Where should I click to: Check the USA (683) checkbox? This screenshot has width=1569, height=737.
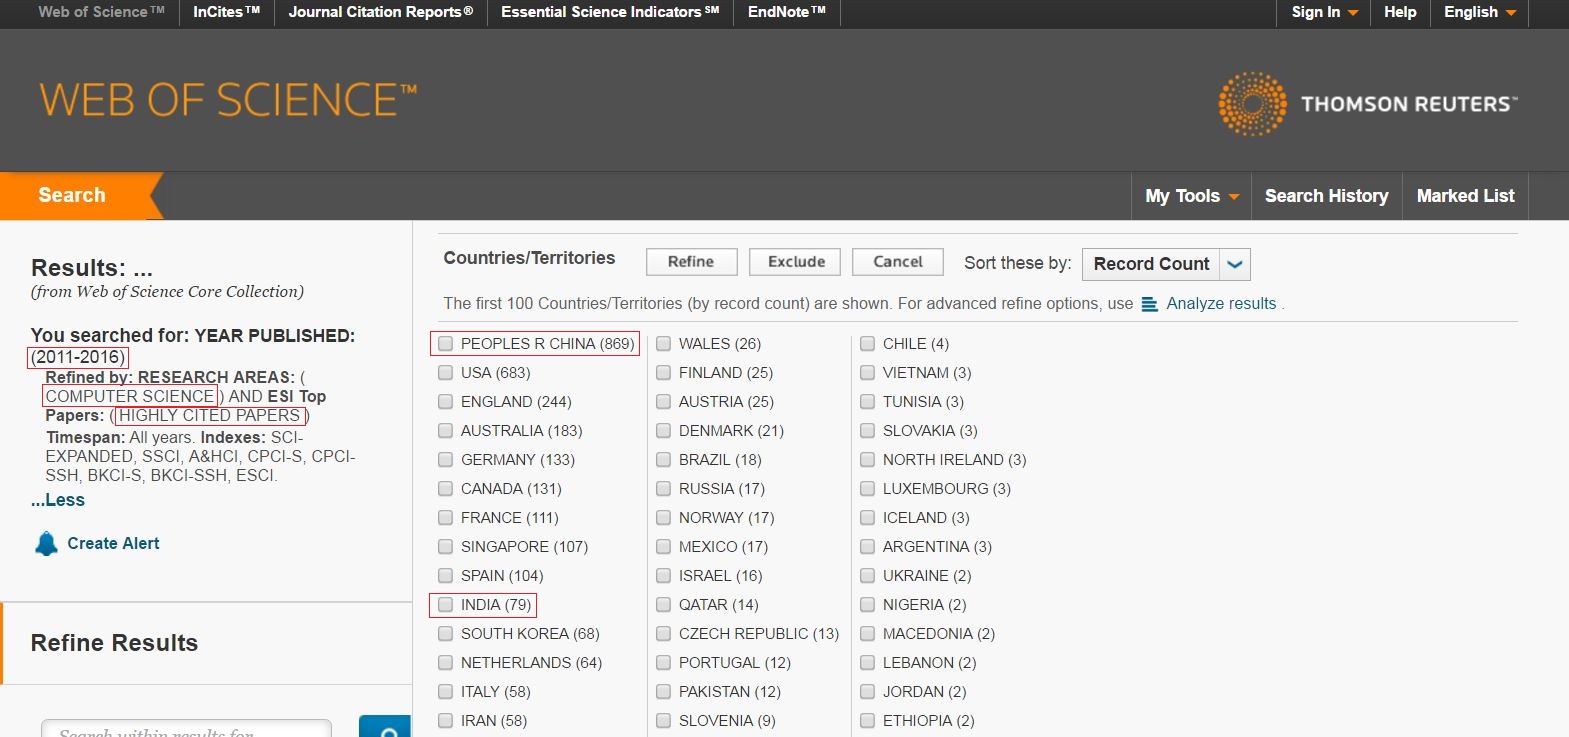click(x=446, y=373)
